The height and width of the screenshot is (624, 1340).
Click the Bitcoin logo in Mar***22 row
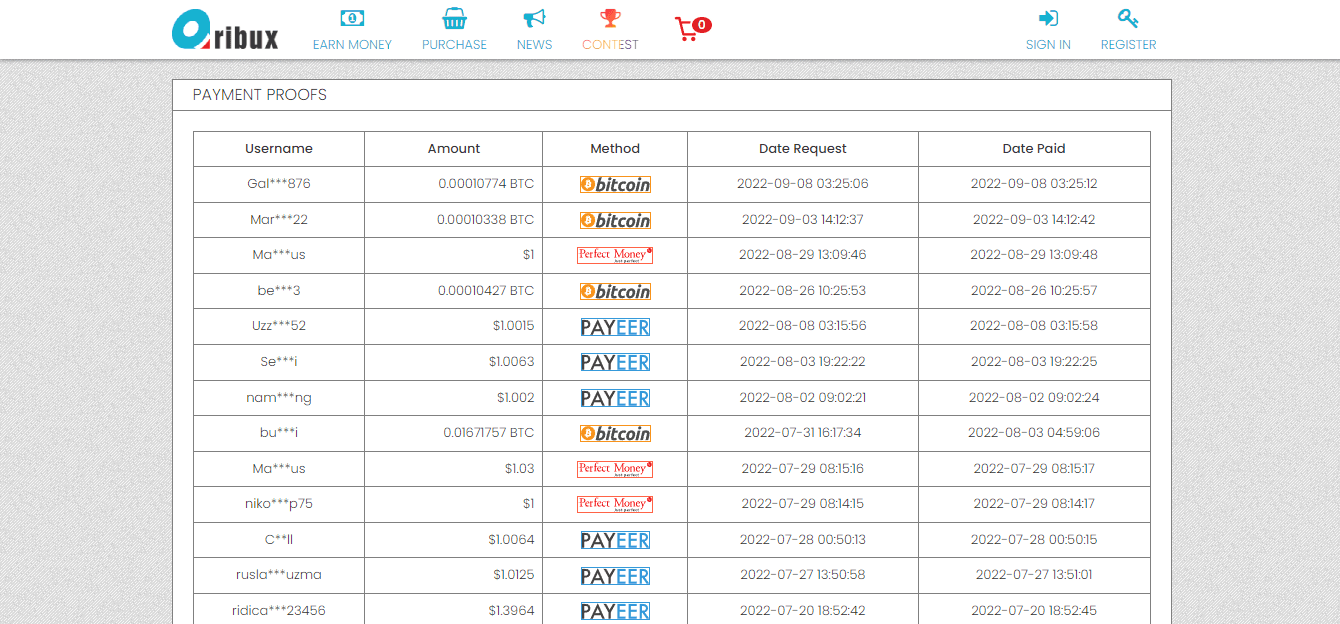(615, 220)
